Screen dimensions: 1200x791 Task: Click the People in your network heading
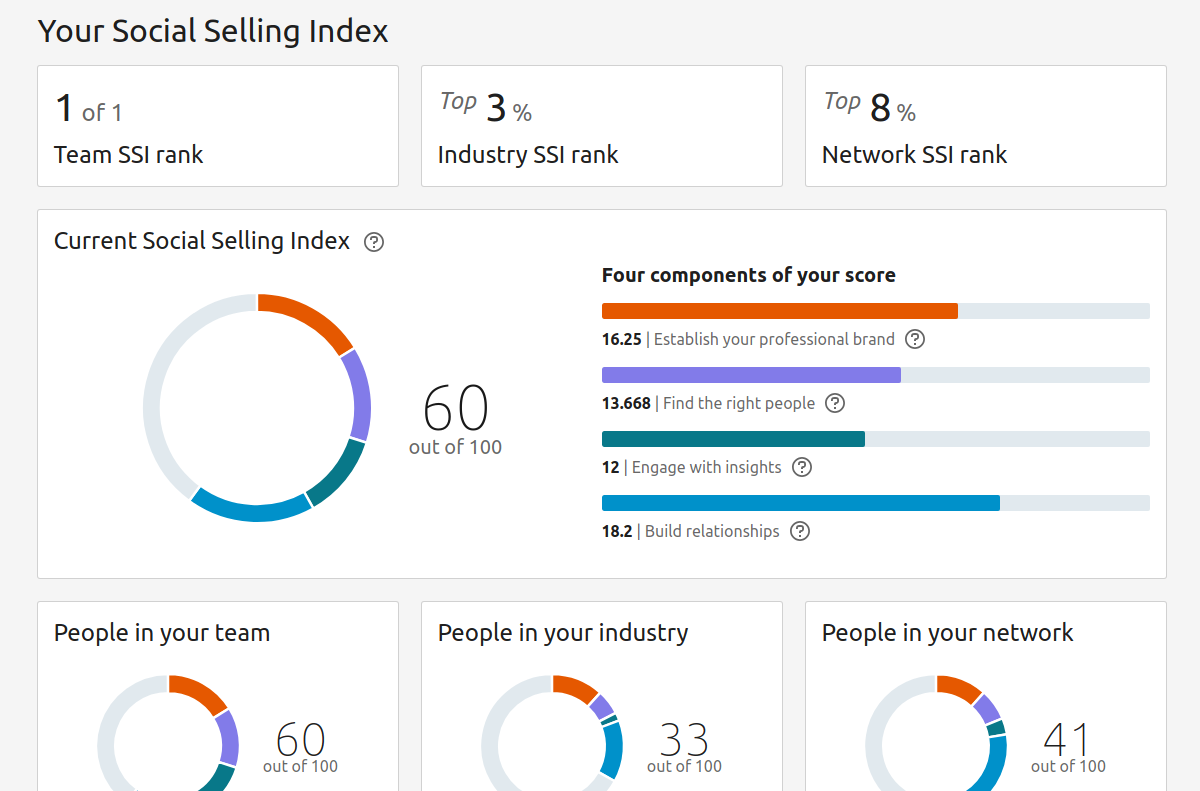pos(948,633)
